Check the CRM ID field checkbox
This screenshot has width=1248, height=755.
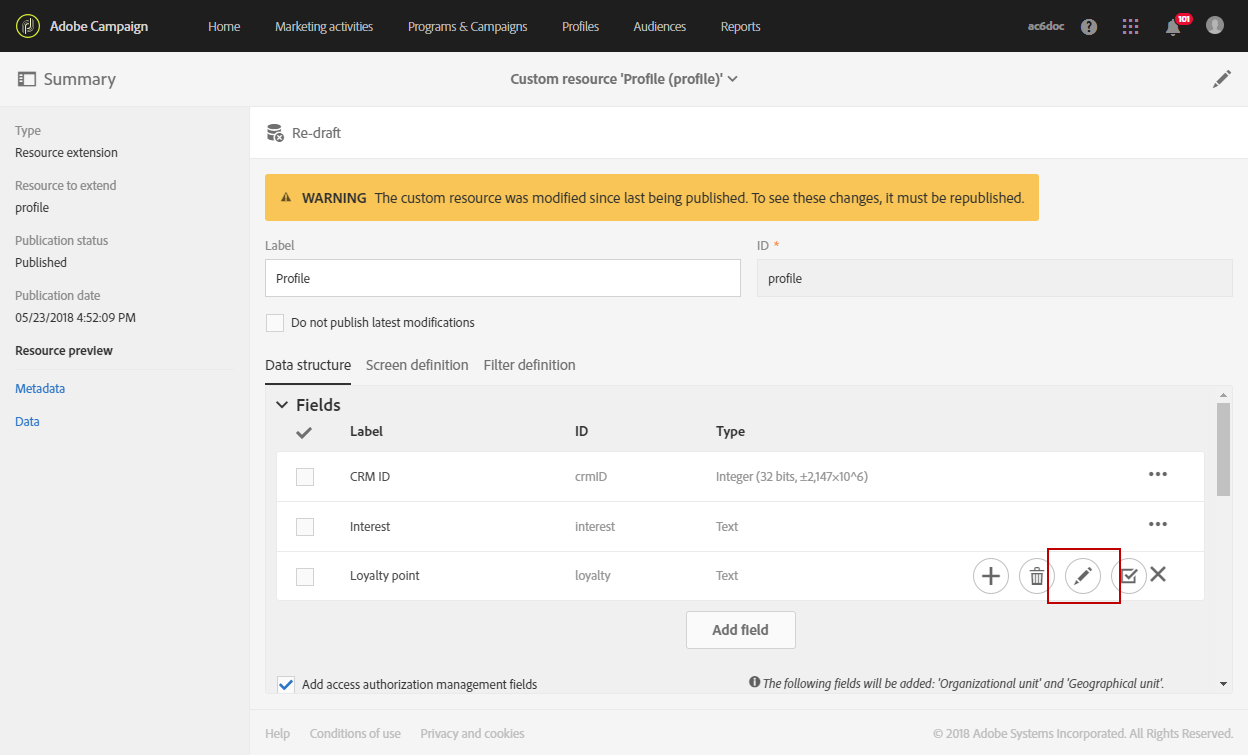click(x=305, y=477)
